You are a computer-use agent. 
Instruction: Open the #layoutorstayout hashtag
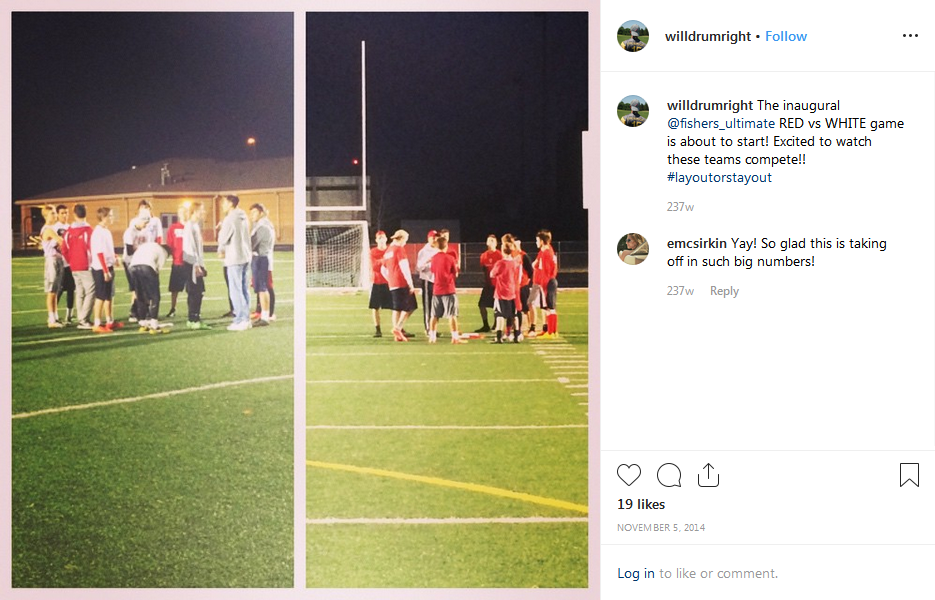(x=719, y=177)
